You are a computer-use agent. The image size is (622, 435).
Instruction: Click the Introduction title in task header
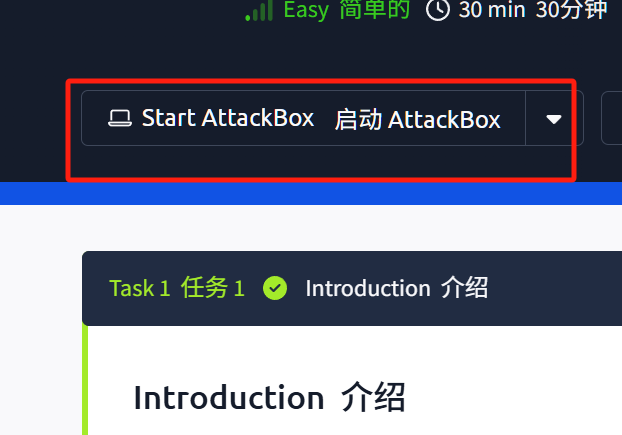[x=368, y=288]
